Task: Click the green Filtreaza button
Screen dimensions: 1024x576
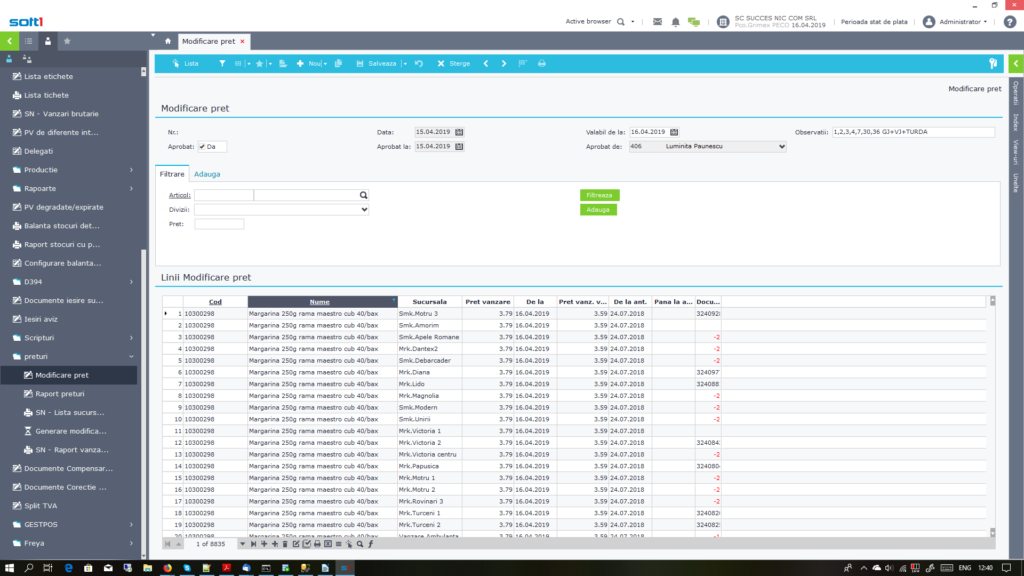Action: click(x=600, y=195)
